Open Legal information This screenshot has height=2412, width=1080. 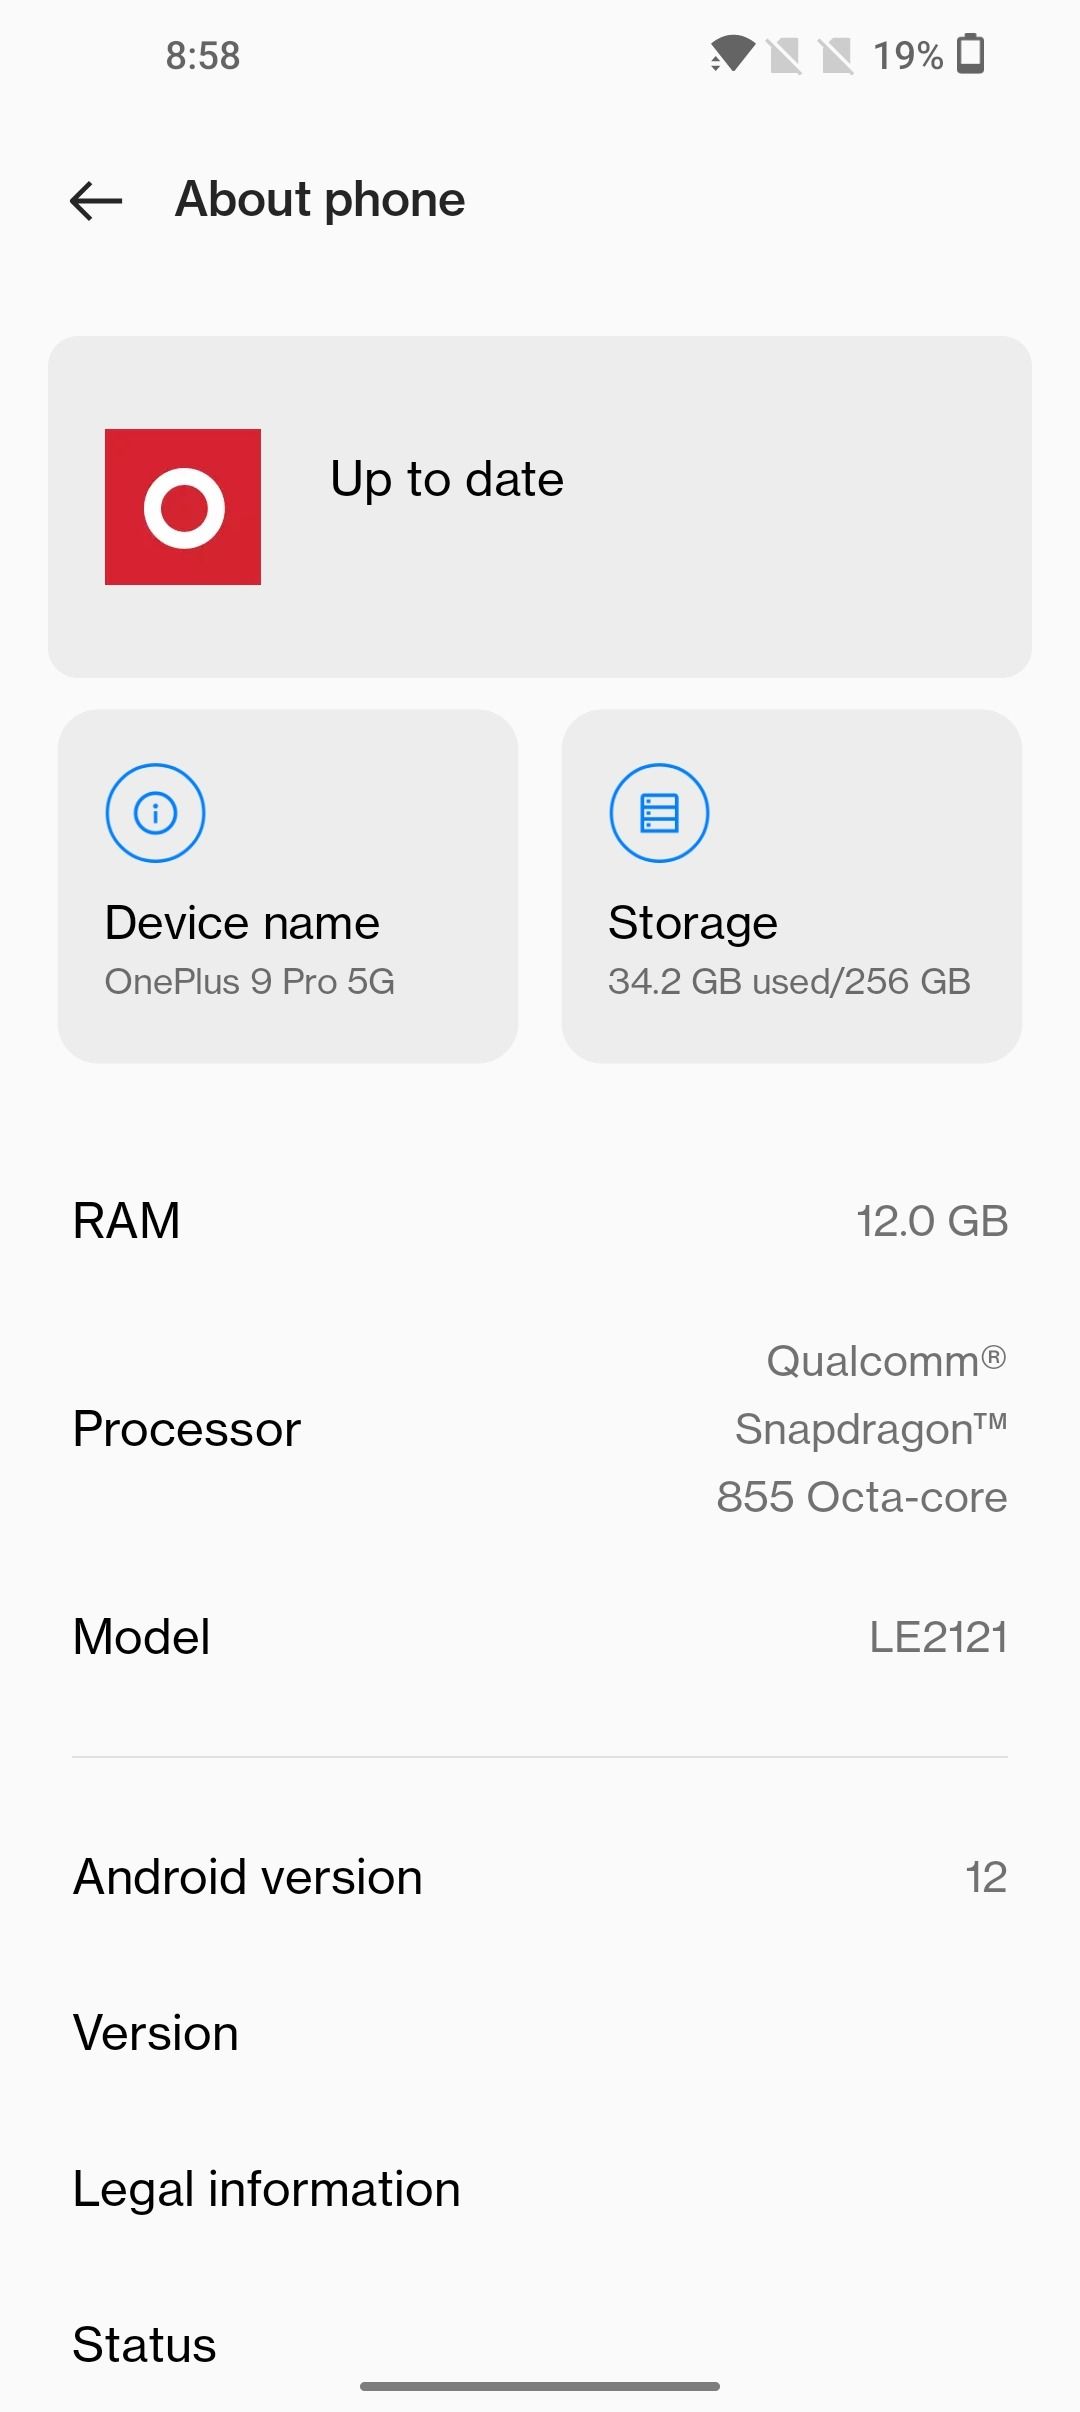540,2189
